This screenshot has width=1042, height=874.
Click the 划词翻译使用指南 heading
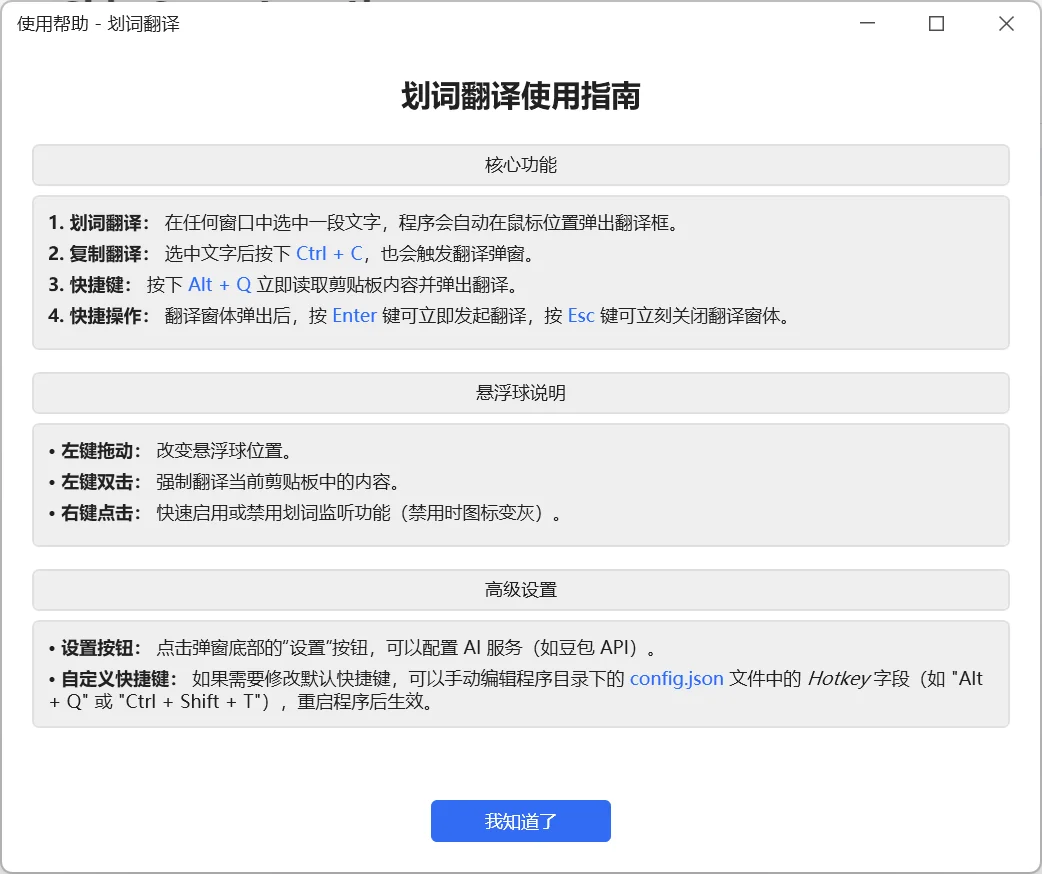[521, 96]
